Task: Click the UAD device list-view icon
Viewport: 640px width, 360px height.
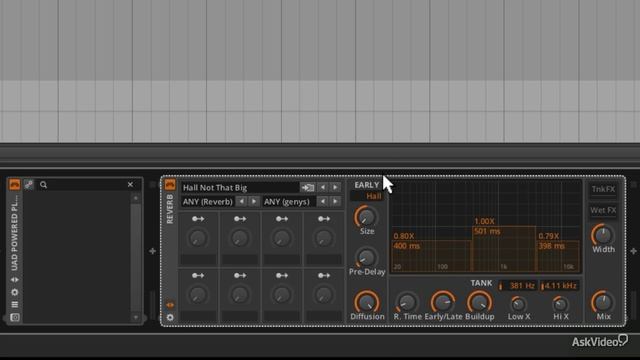Action: point(15,304)
